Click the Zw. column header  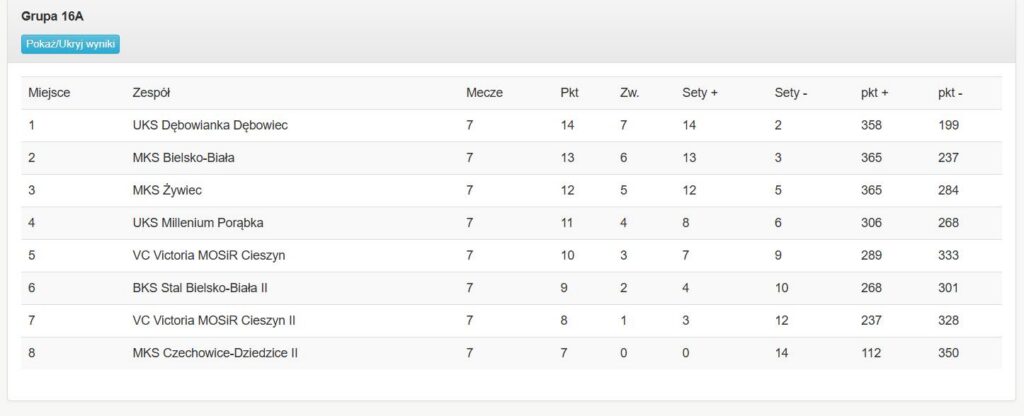tap(630, 93)
